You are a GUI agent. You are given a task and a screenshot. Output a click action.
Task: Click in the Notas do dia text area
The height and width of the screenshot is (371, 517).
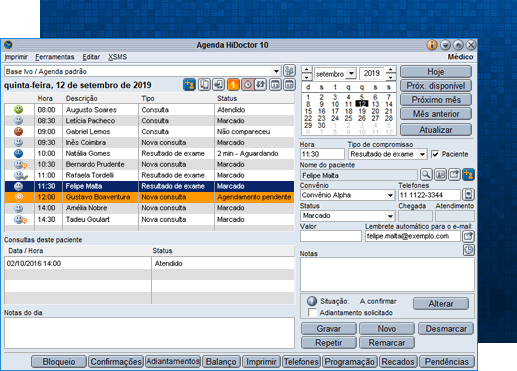tap(149, 333)
